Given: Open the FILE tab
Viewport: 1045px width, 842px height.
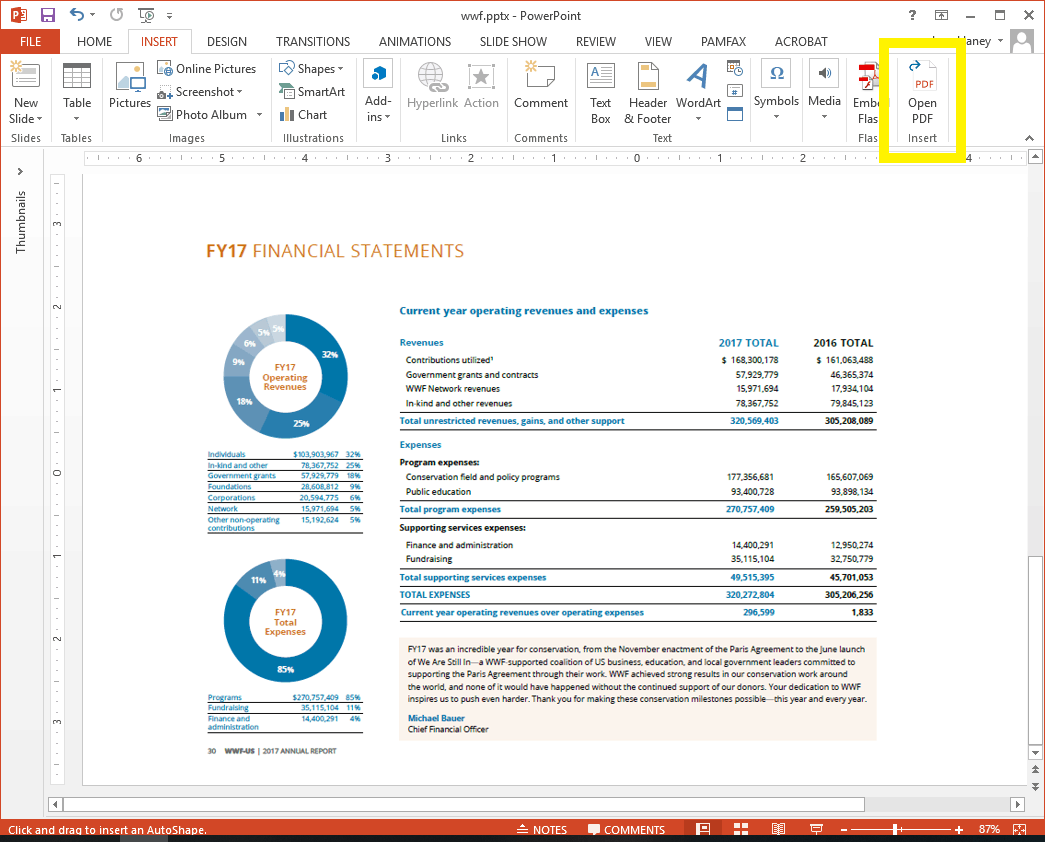Looking at the screenshot, I should point(30,41).
